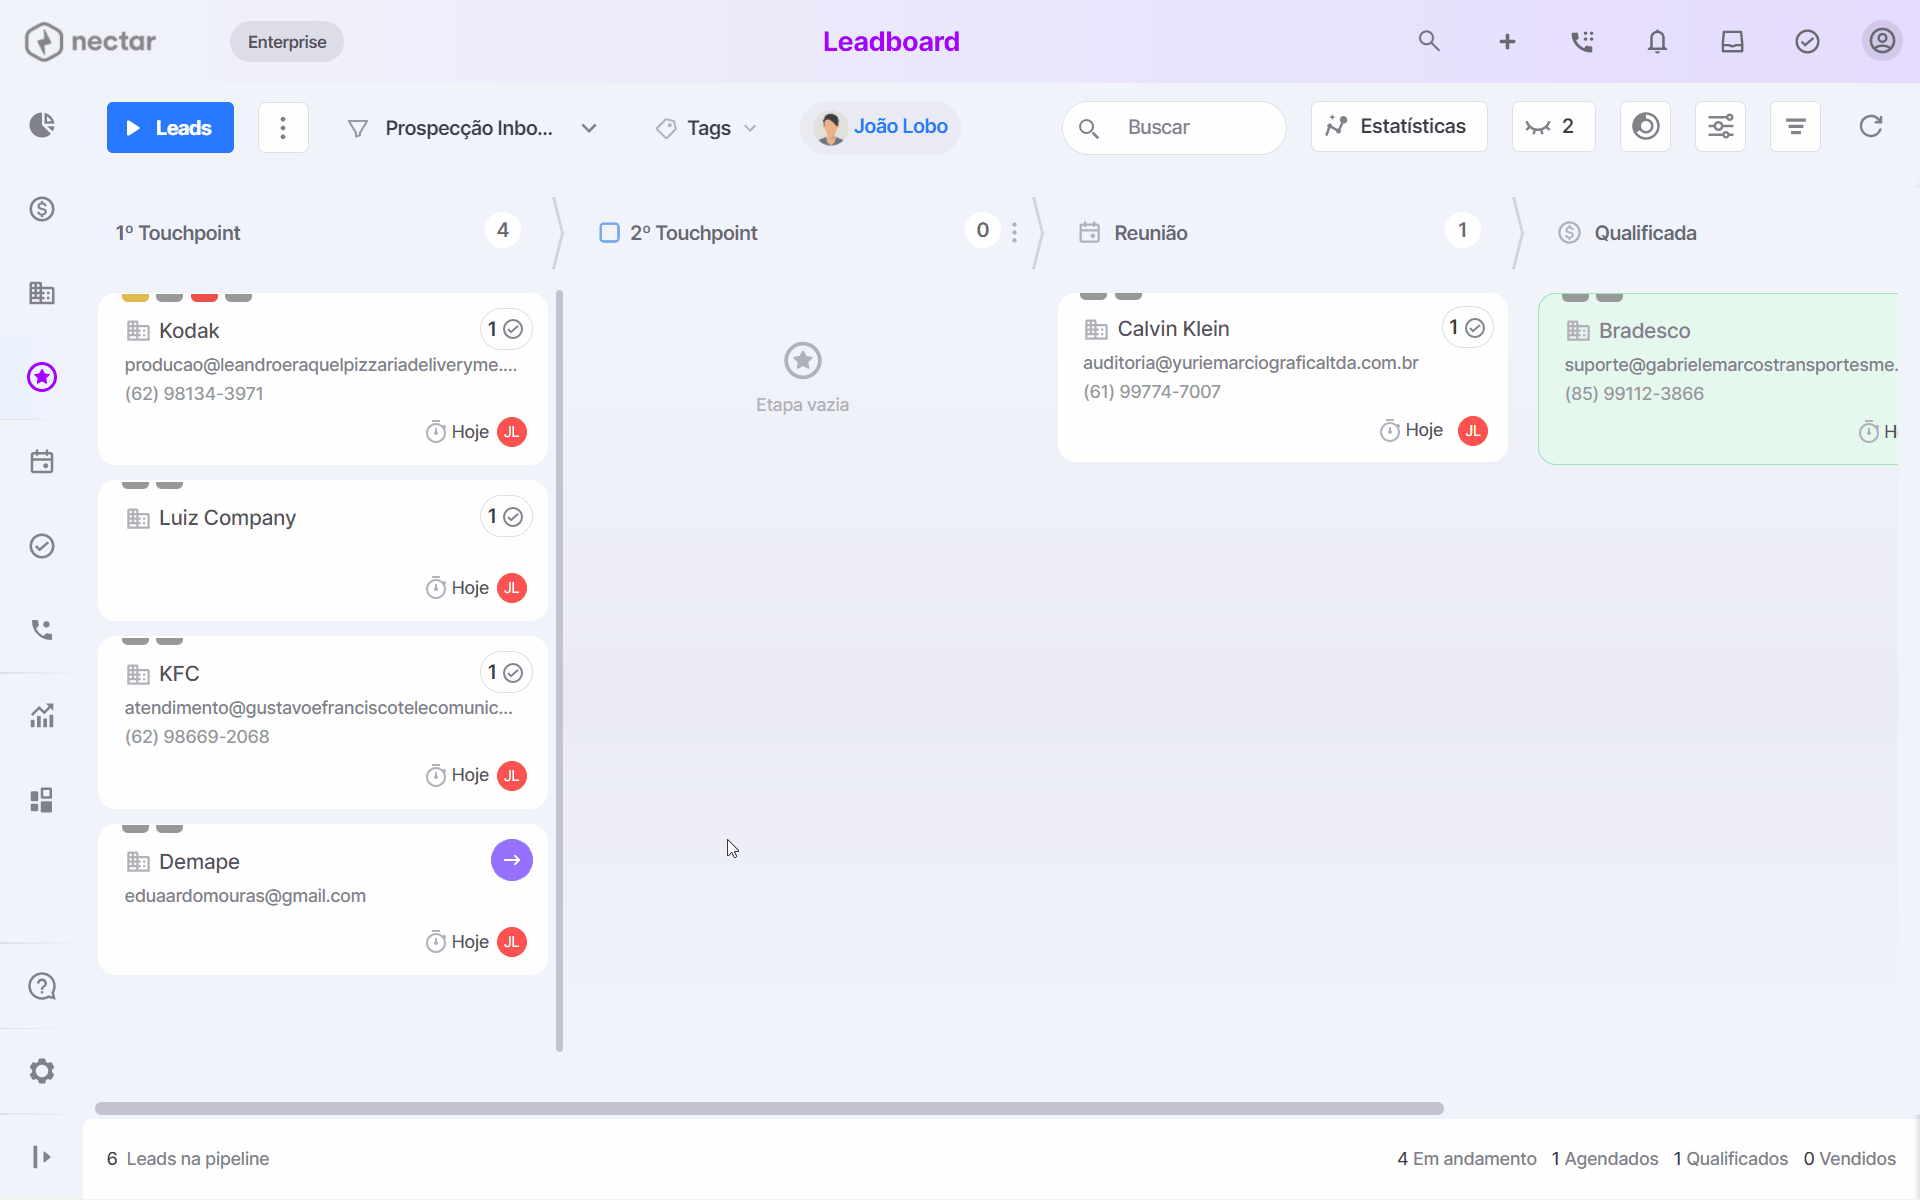This screenshot has width=1920, height=1200.
Task: Open the settings gear in sidebar
Action: click(x=42, y=1071)
